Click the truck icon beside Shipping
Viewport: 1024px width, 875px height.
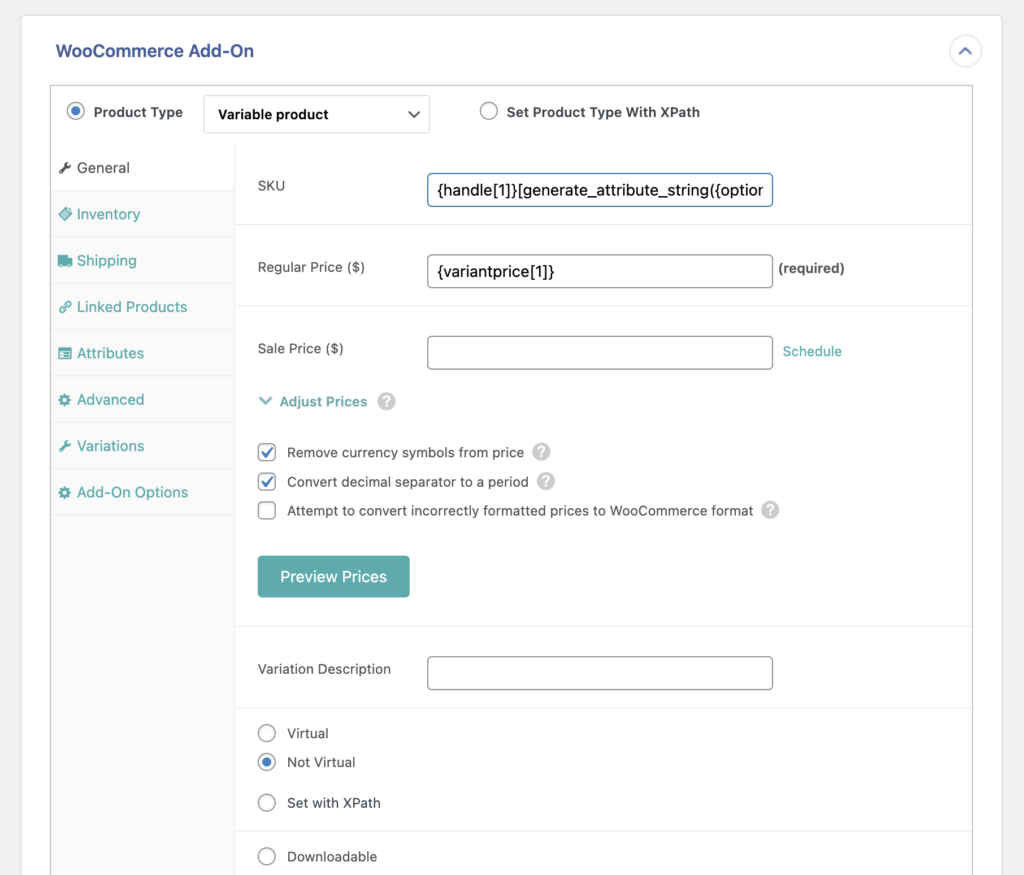click(x=66, y=260)
